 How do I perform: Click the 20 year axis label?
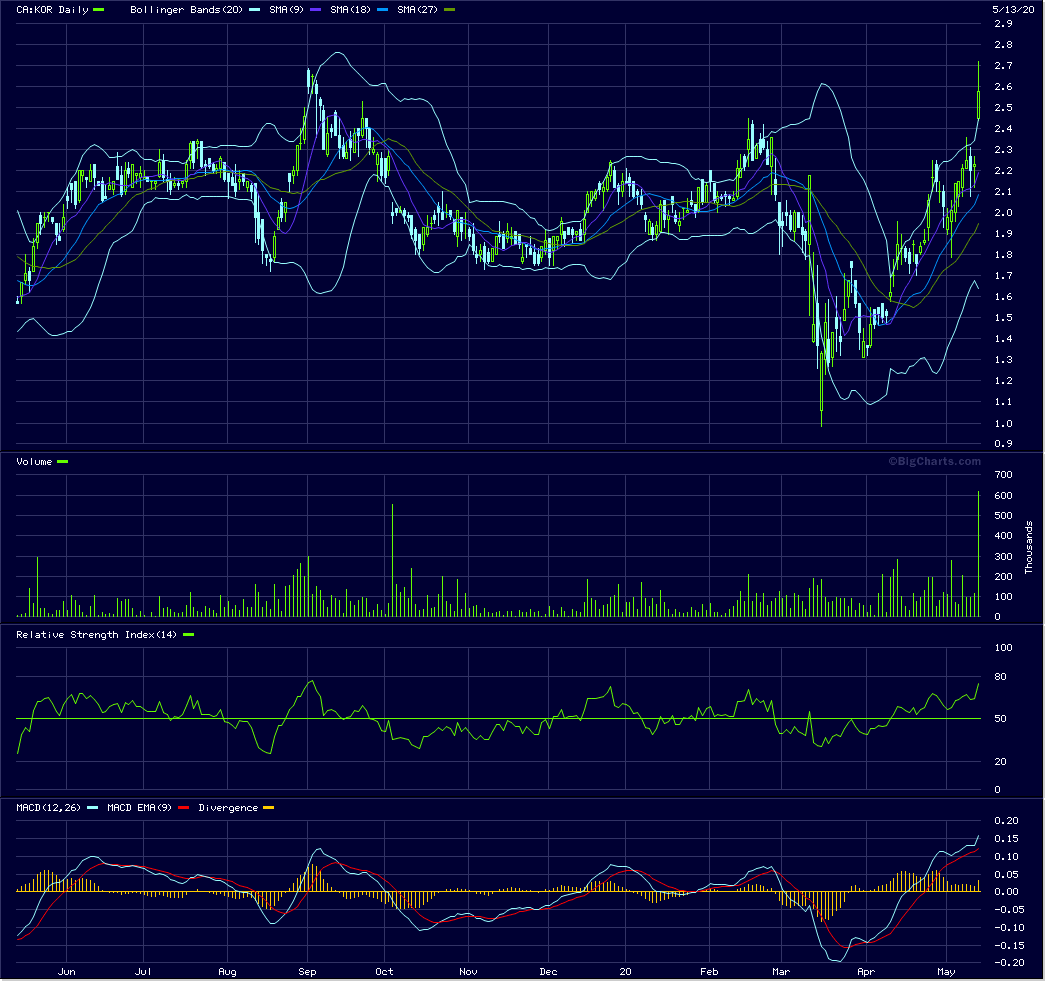pos(625,972)
